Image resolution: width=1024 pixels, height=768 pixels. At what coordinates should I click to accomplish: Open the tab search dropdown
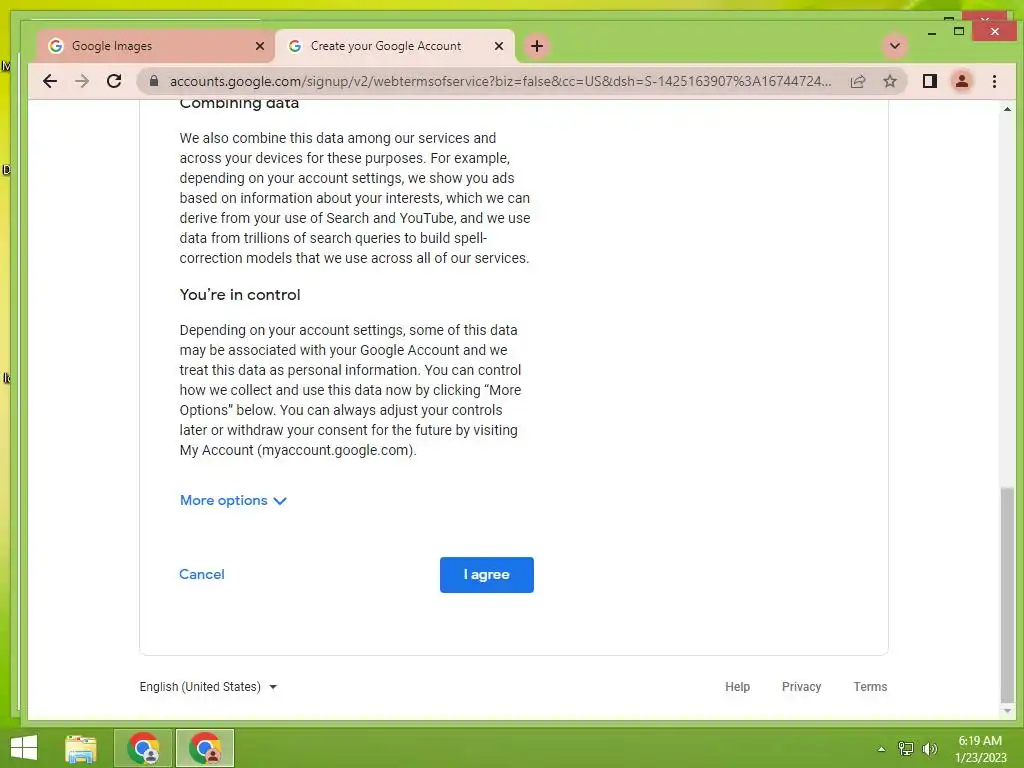coord(895,46)
